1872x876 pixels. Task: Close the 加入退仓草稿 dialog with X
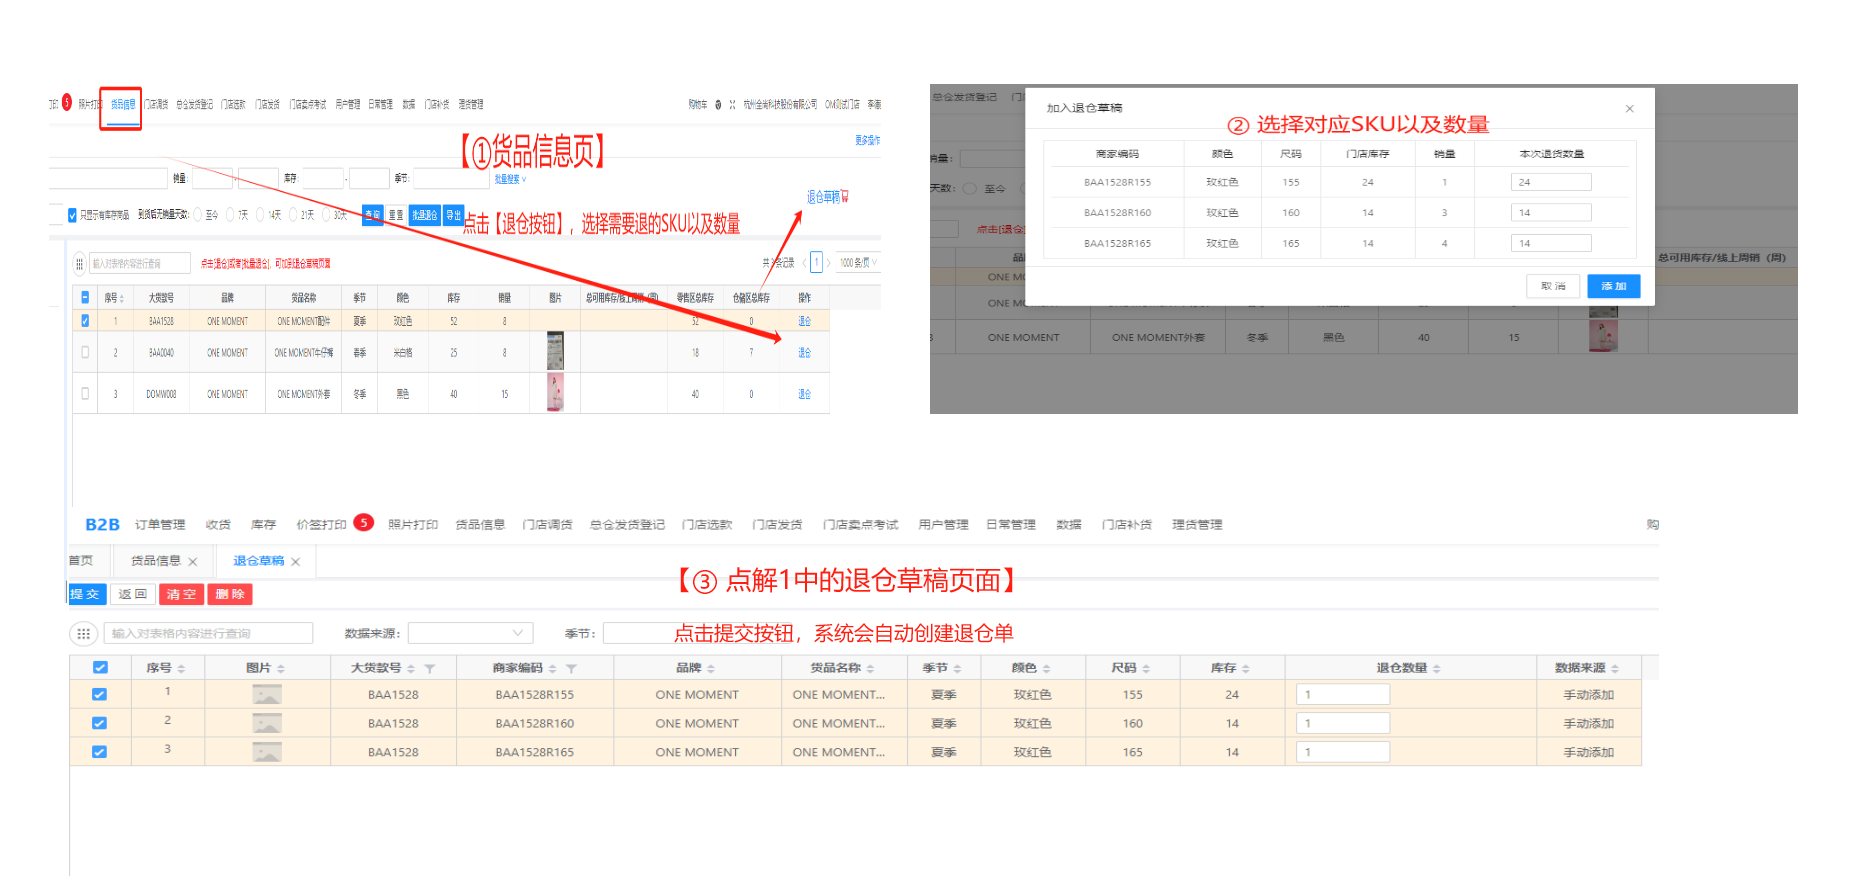[x=1629, y=109]
